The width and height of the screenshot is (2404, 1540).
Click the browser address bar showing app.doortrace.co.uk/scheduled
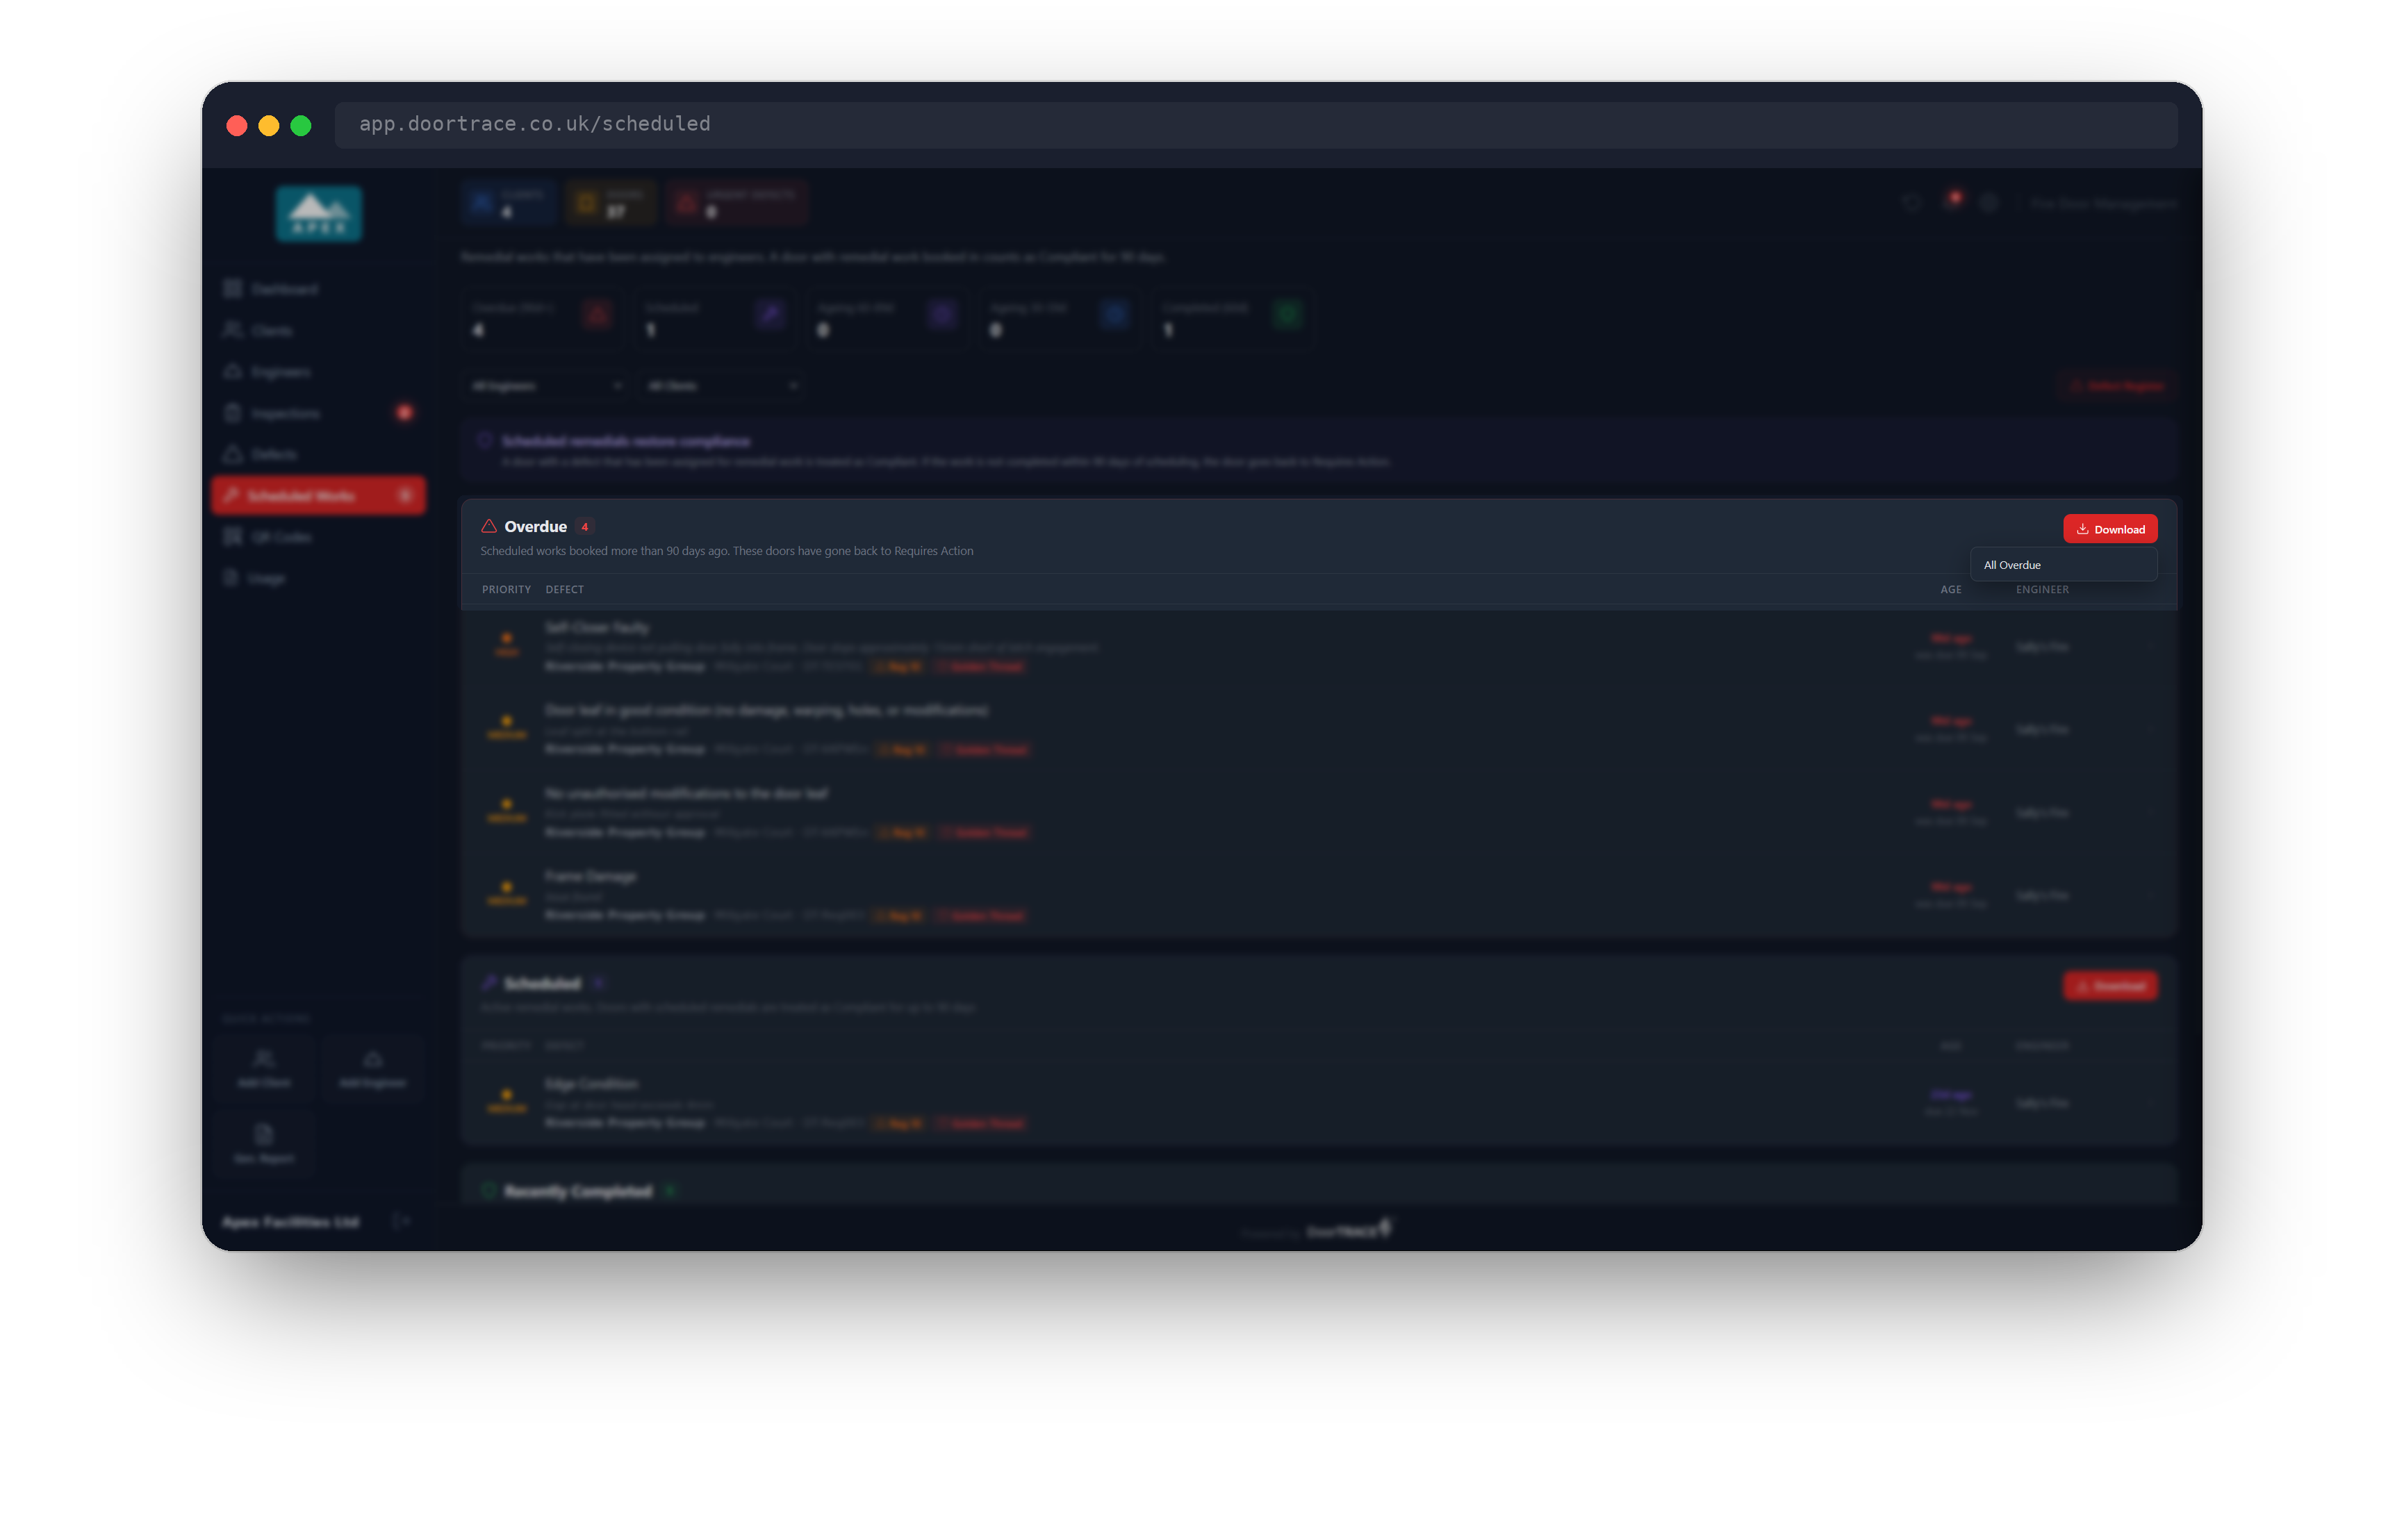(1255, 124)
